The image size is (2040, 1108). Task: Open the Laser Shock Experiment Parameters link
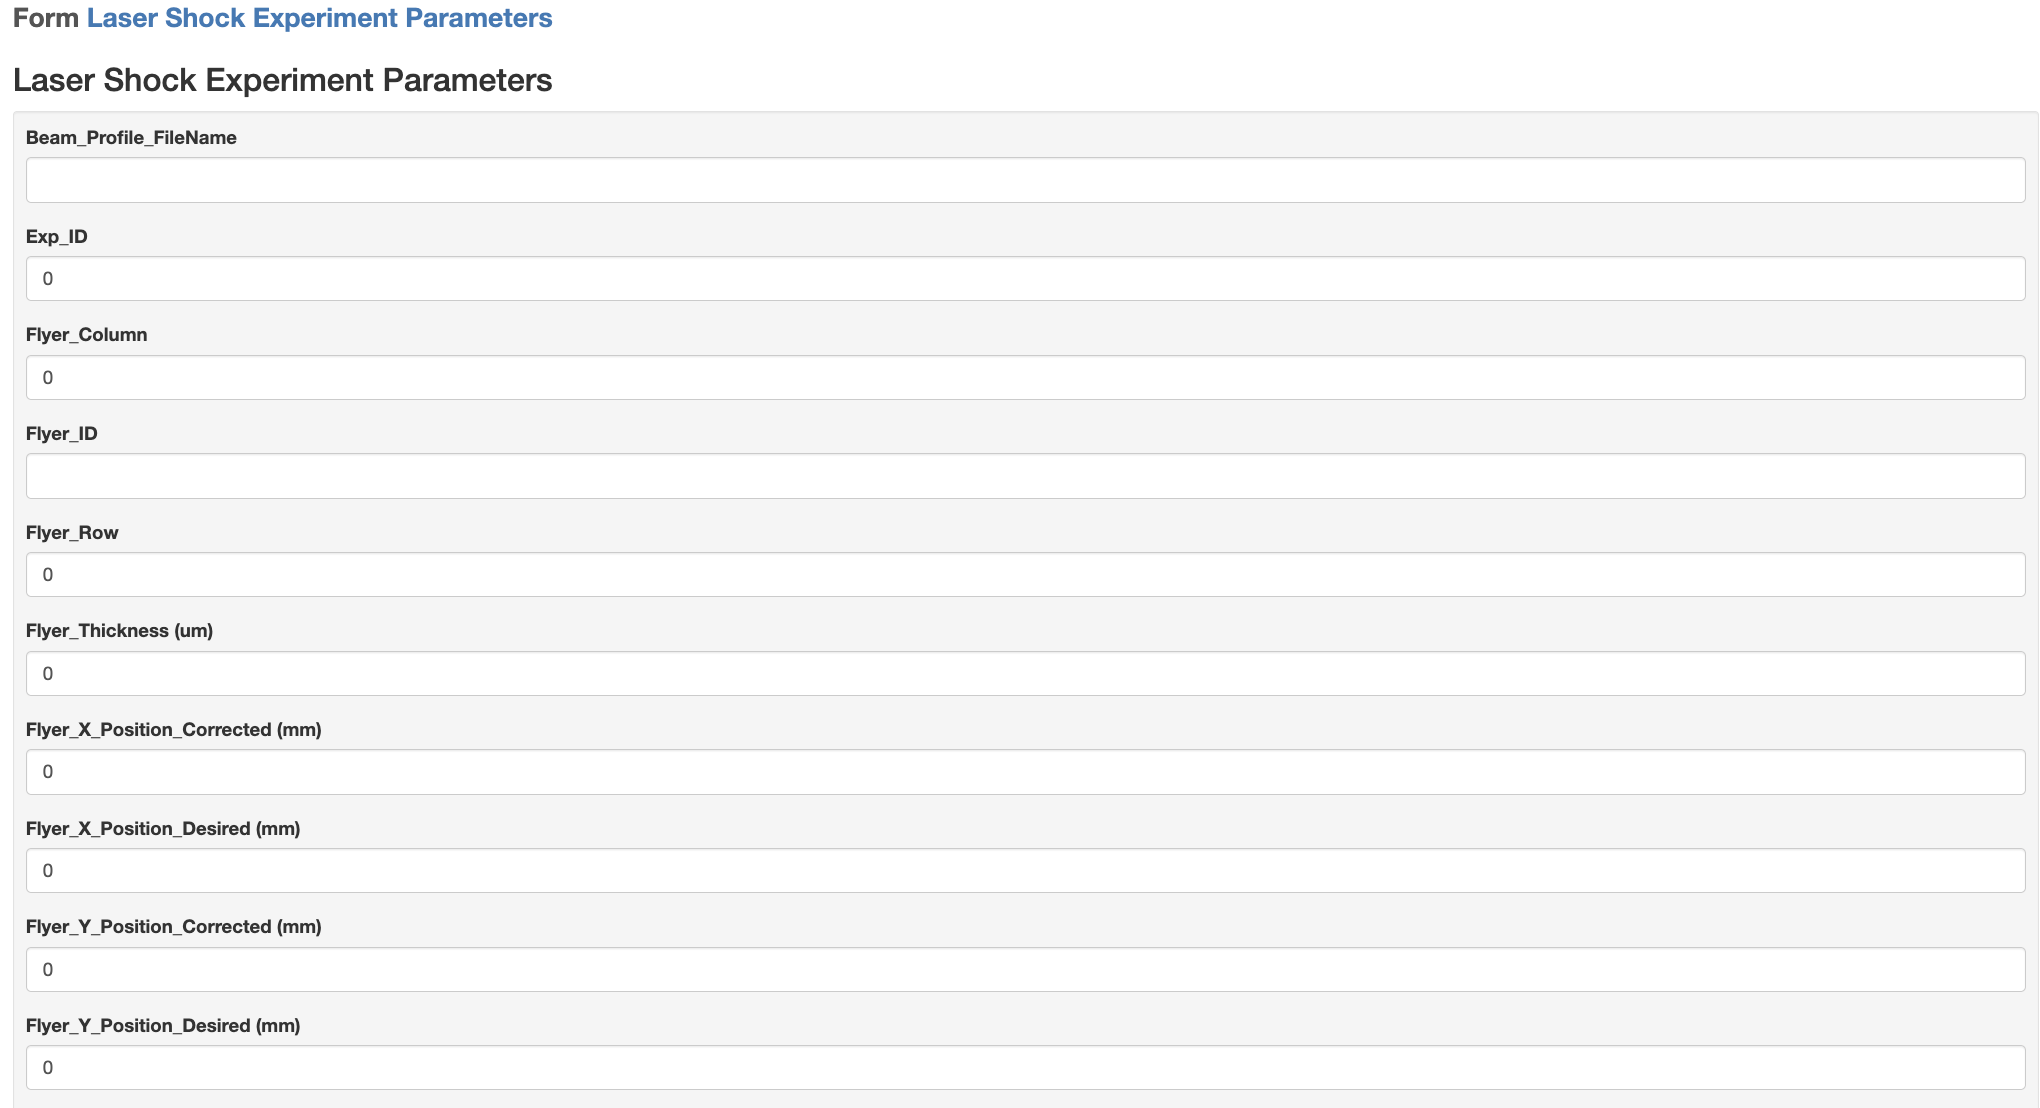[319, 18]
